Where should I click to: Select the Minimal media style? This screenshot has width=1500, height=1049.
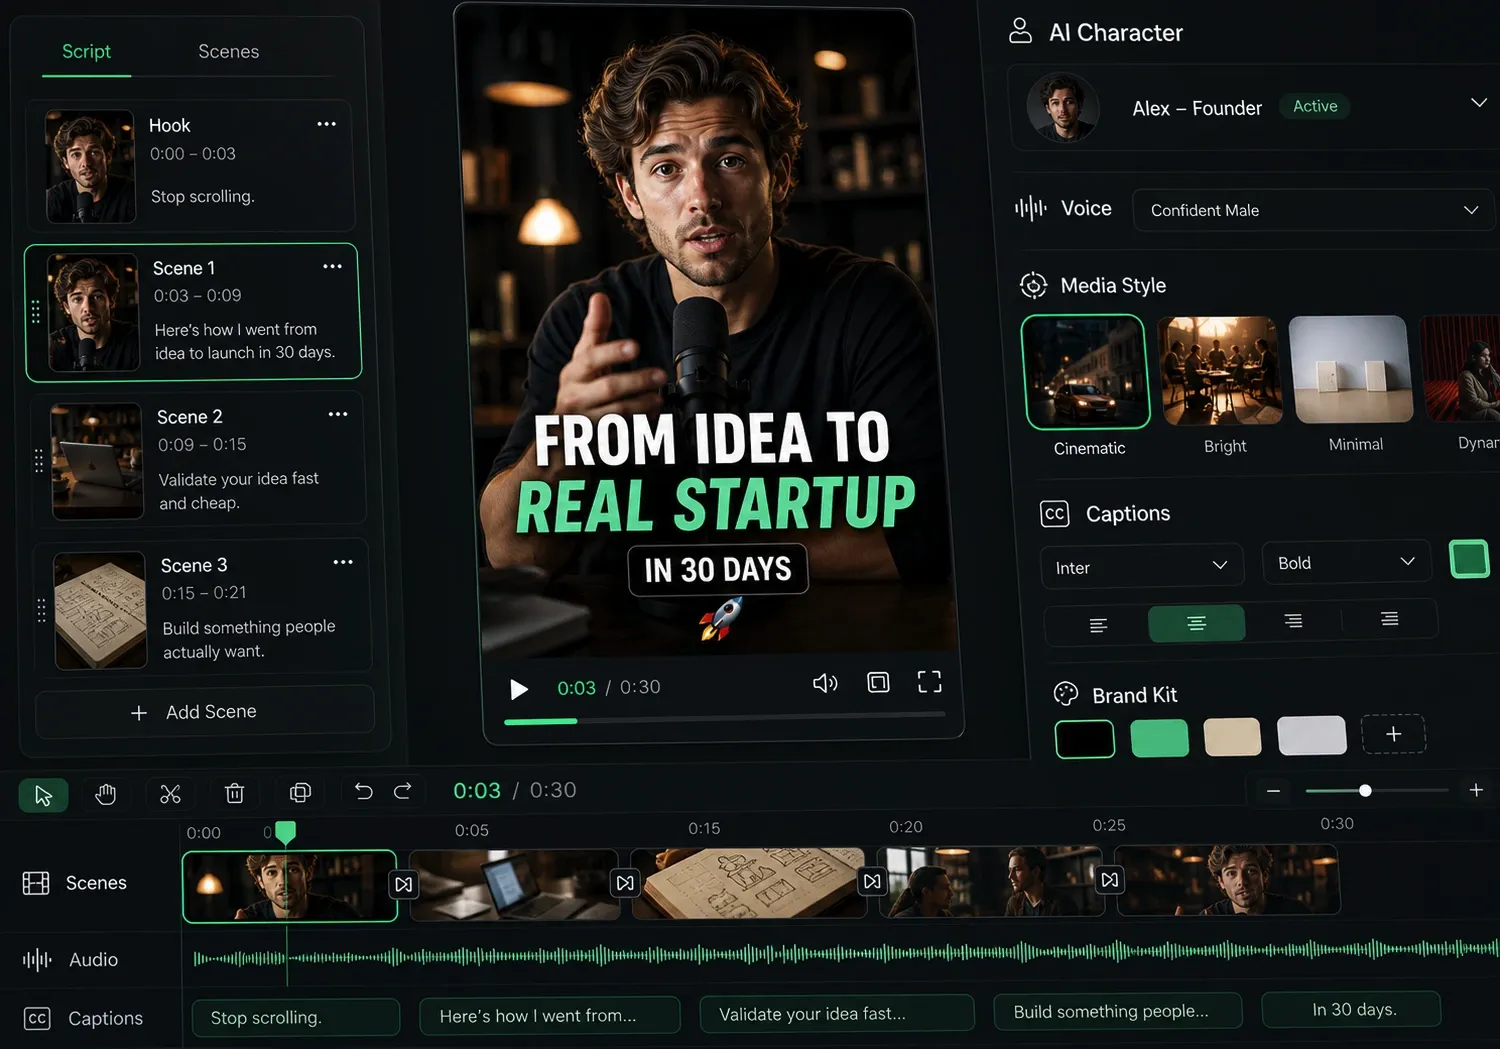1351,369
